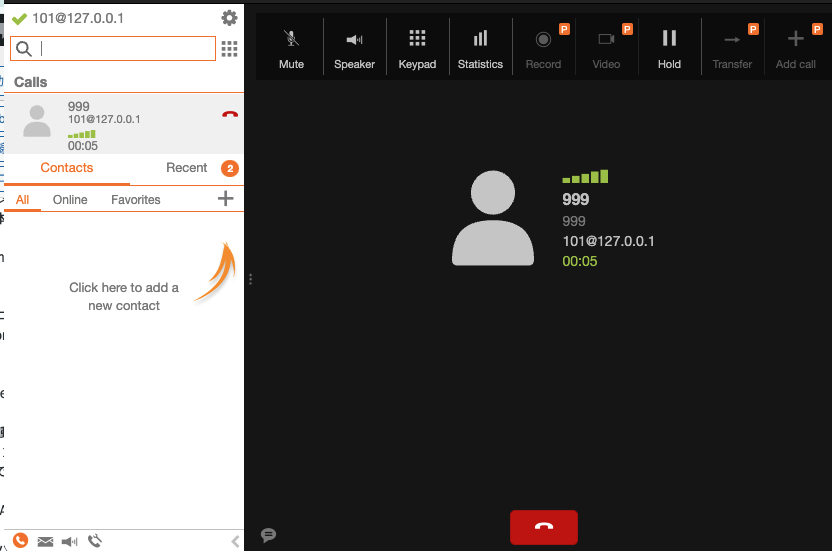832x551 pixels.
Task: Hang up using the large red button
Action: (x=543, y=527)
